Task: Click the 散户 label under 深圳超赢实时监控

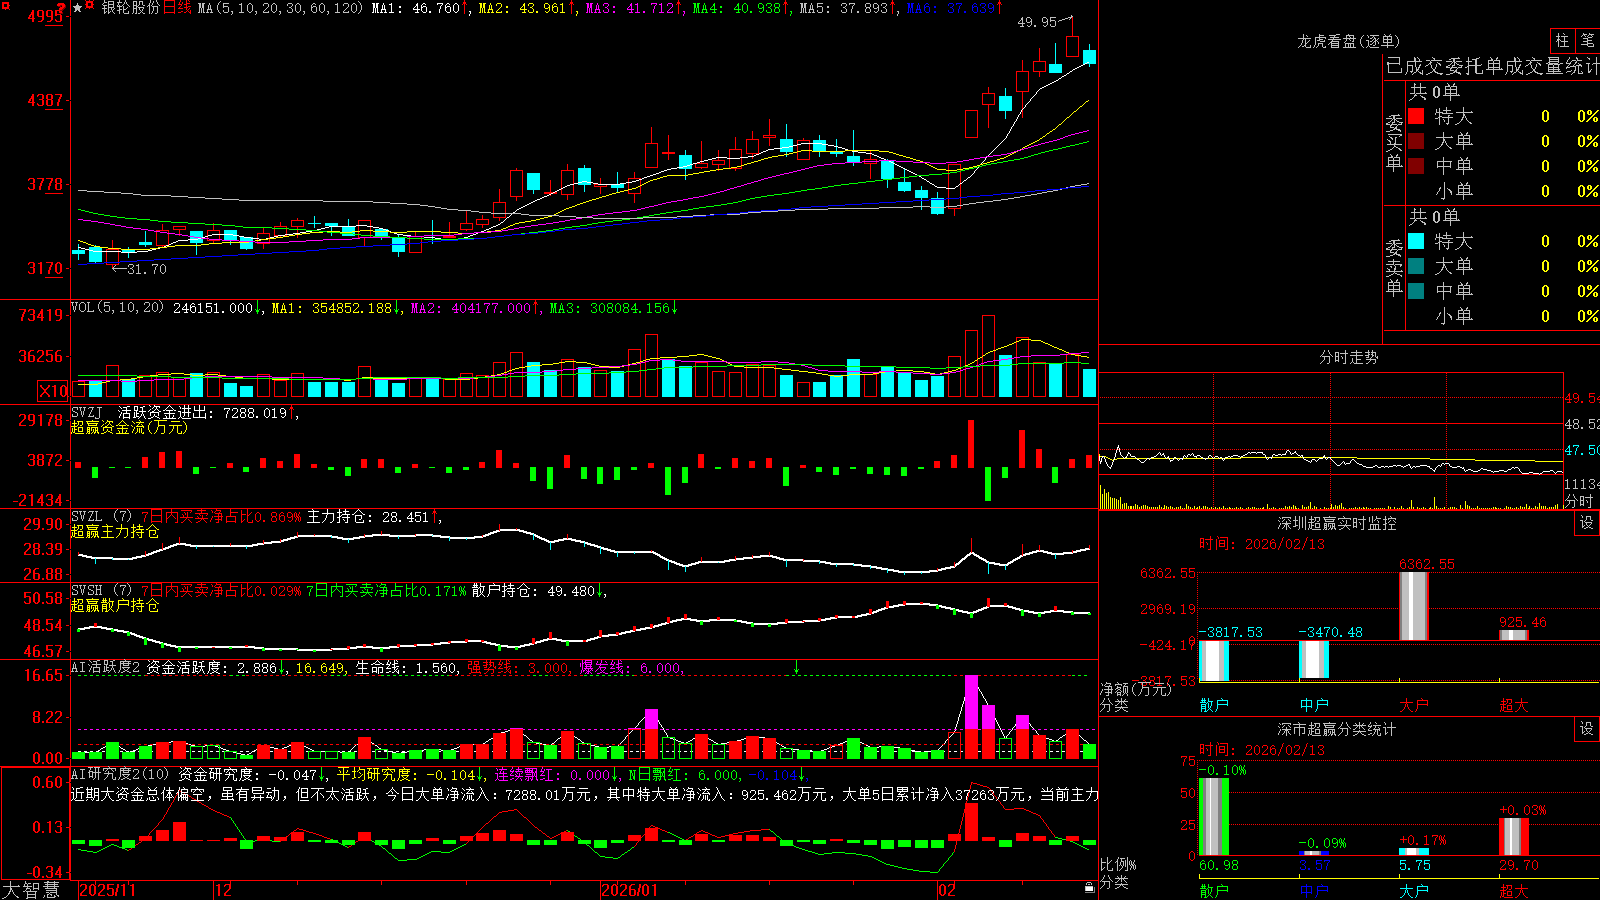Action: point(1214,705)
